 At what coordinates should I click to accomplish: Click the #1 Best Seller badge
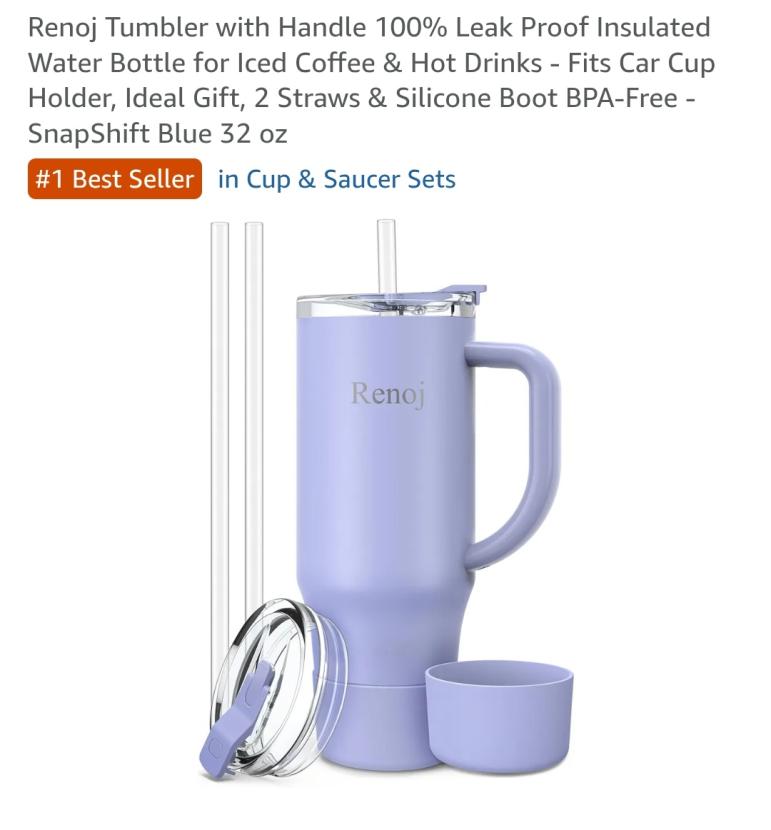tap(115, 179)
